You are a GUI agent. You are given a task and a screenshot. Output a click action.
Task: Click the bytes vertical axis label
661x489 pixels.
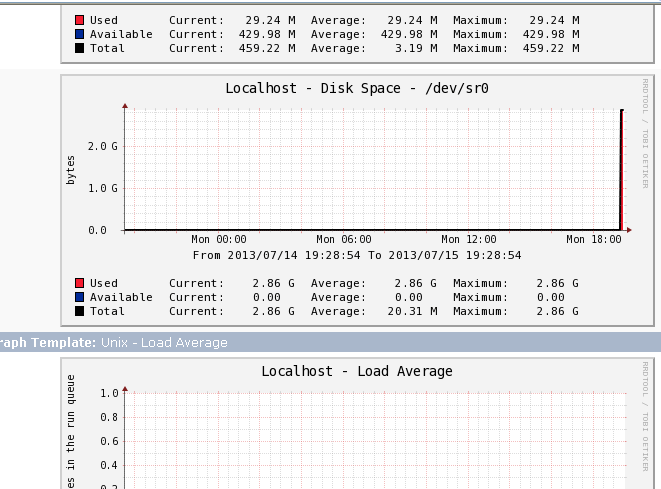pyautogui.click(x=70, y=170)
